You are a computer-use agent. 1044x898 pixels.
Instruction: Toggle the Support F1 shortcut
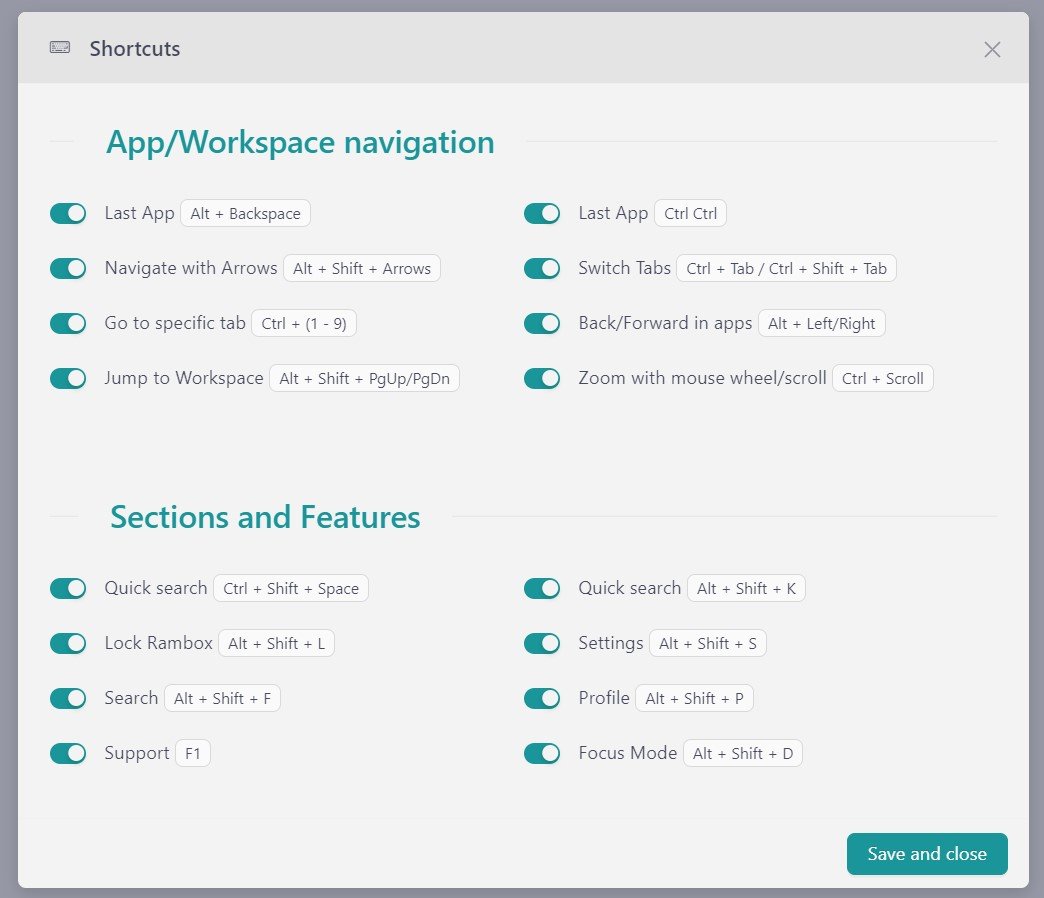pos(68,753)
